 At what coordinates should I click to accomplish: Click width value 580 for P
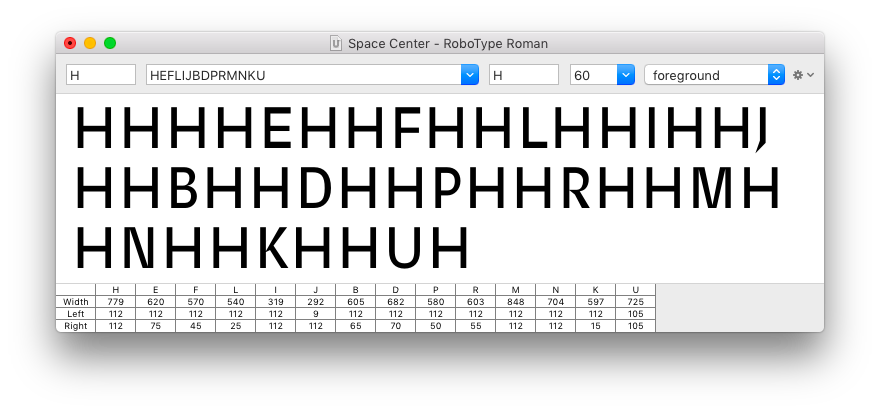[x=436, y=302]
